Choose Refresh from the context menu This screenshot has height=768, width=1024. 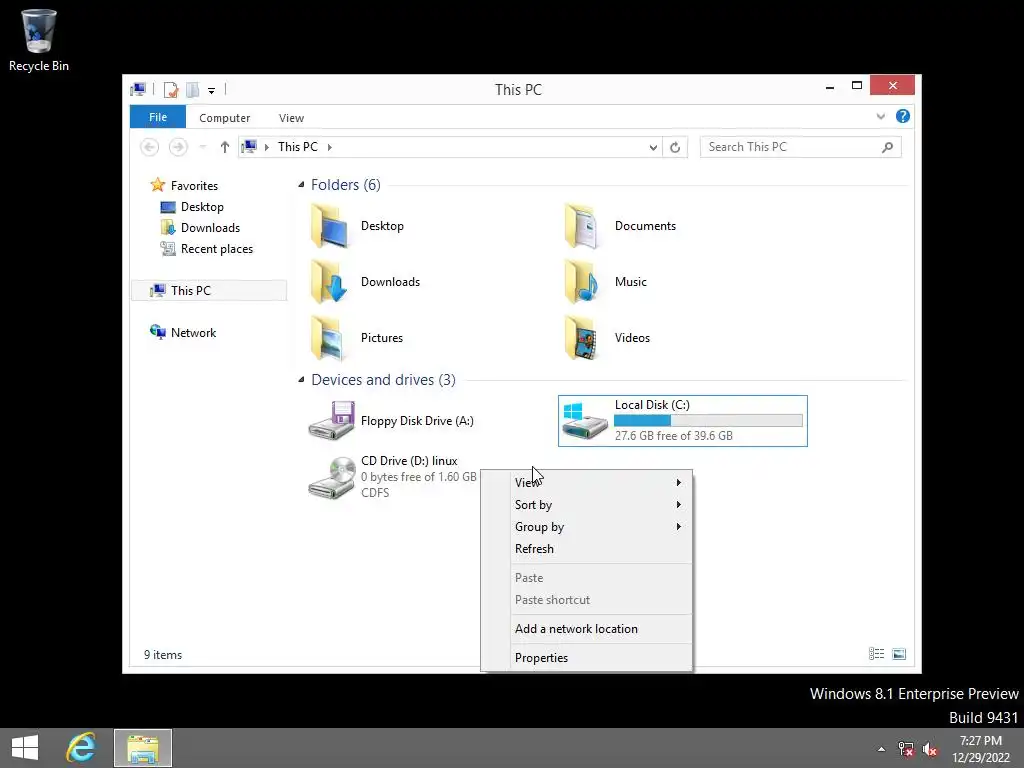coord(586,549)
